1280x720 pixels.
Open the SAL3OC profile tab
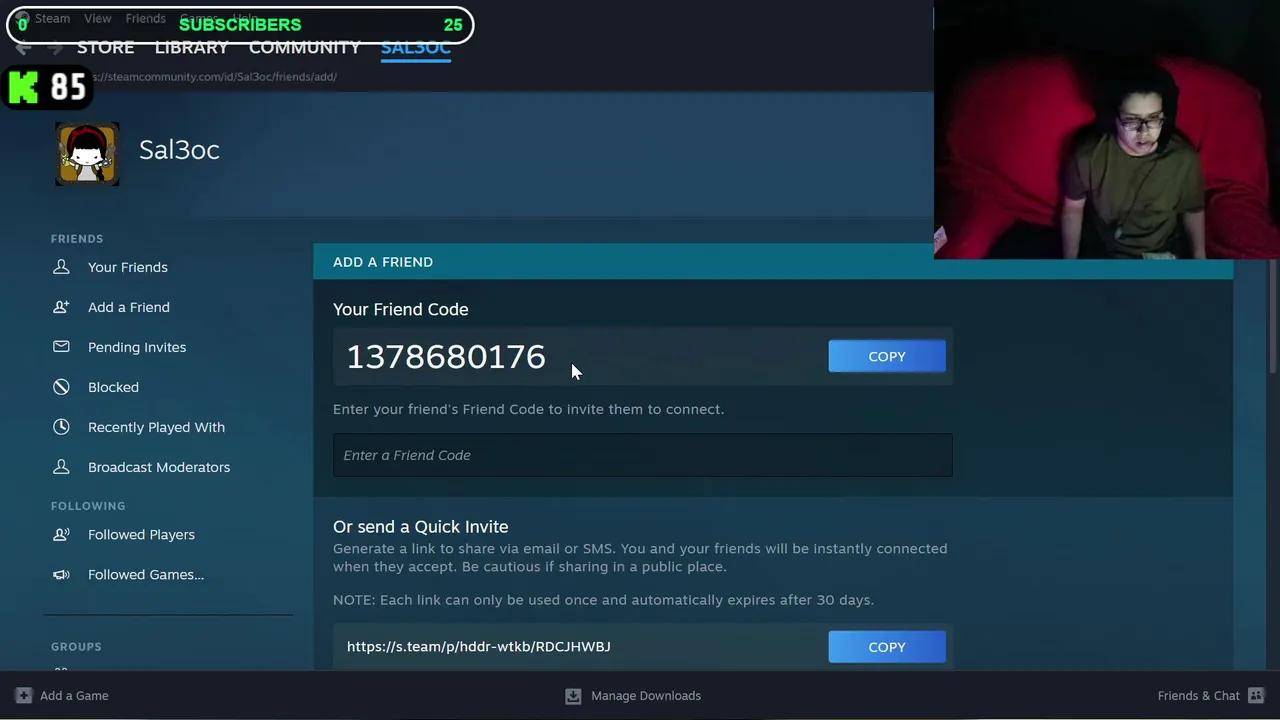pyautogui.click(x=416, y=48)
